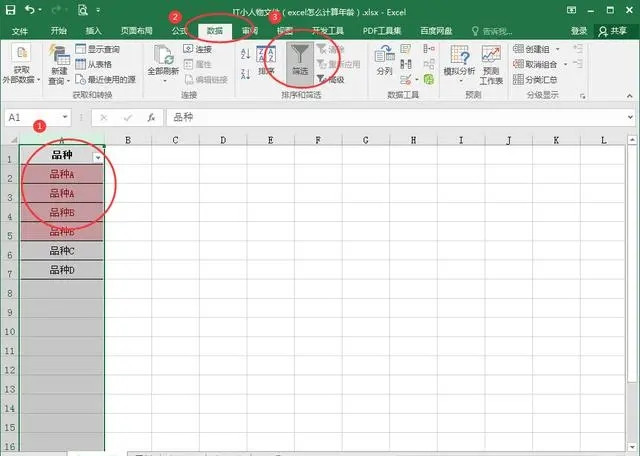The height and width of the screenshot is (456, 640).
Task: Click the Share (共享) button
Action: tap(615, 31)
